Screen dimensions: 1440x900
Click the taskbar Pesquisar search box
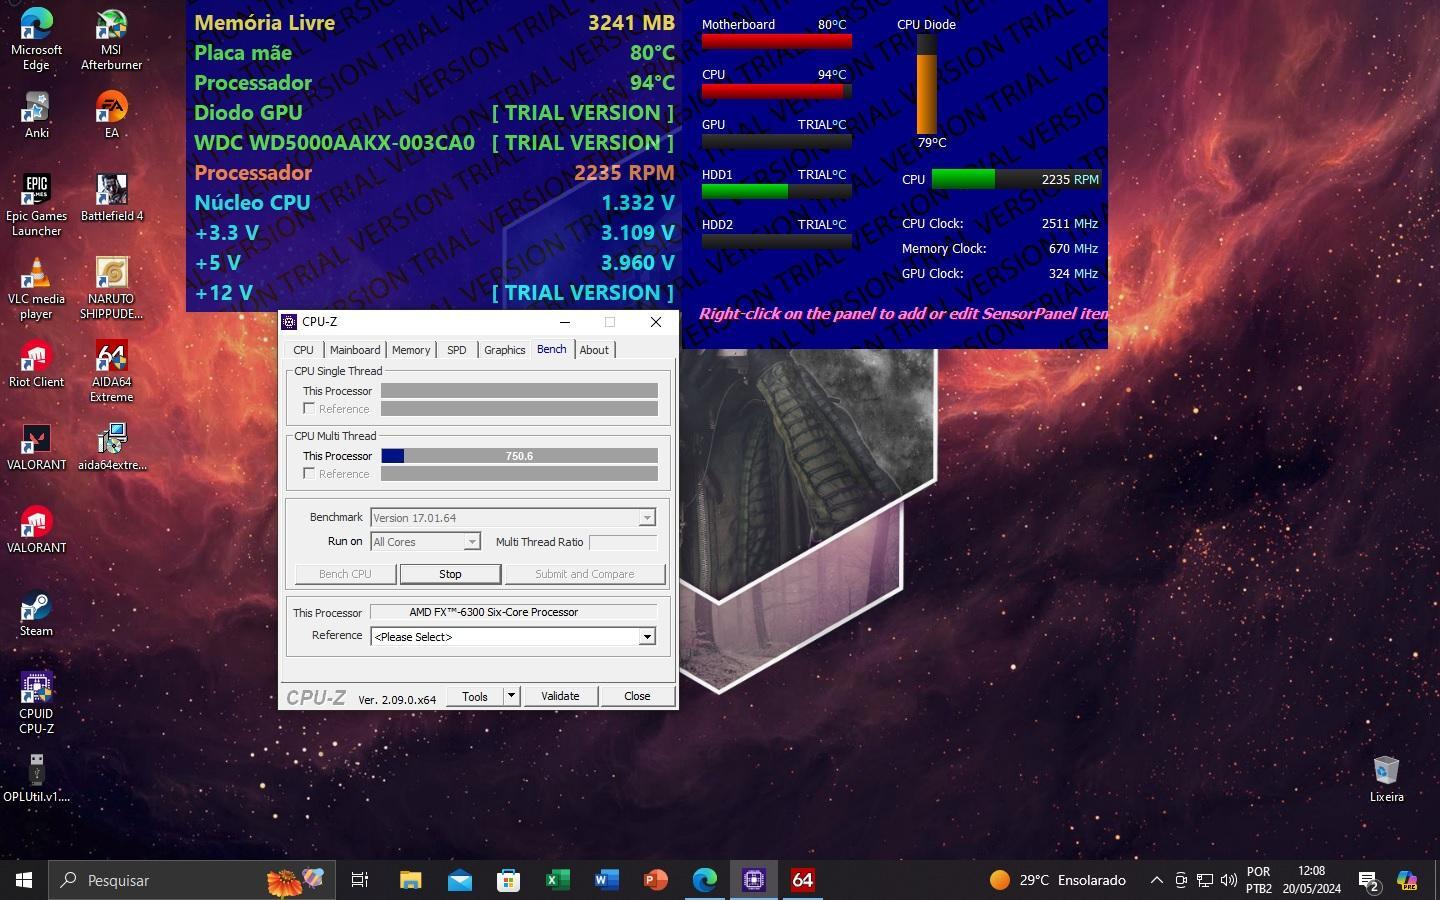[x=190, y=880]
